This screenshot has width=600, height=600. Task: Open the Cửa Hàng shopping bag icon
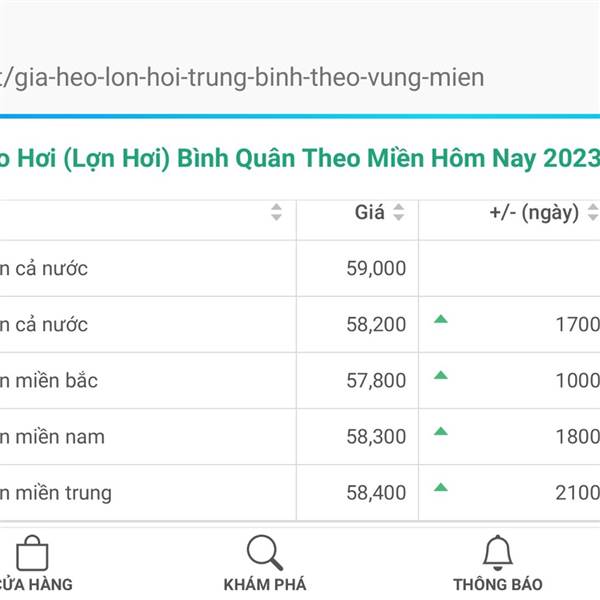pyautogui.click(x=32, y=553)
